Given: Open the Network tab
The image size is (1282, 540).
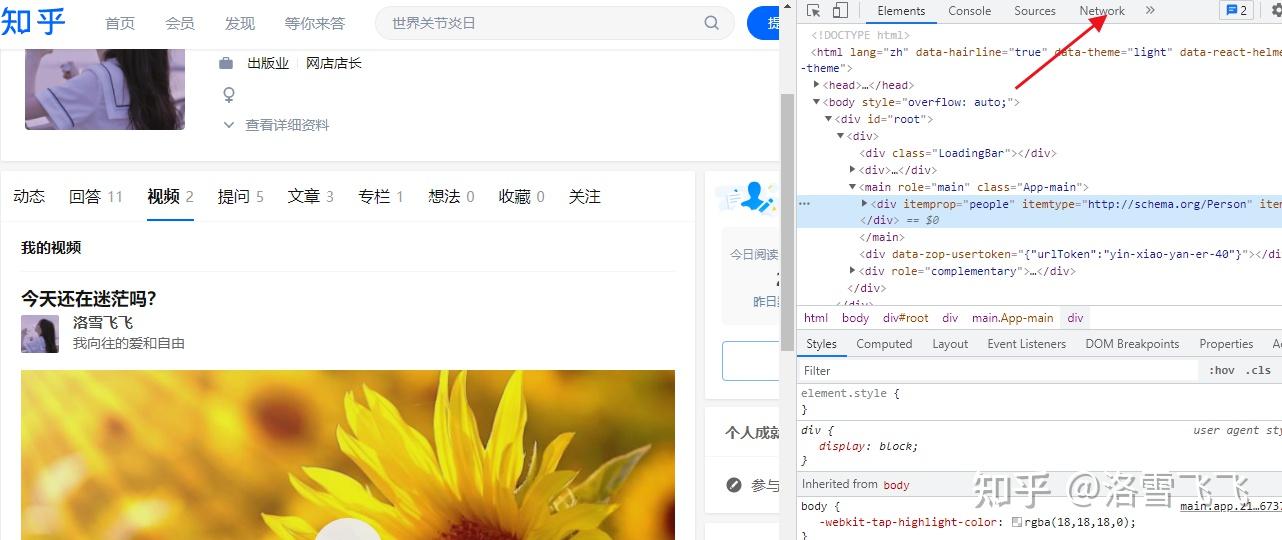Looking at the screenshot, I should click(x=1102, y=11).
